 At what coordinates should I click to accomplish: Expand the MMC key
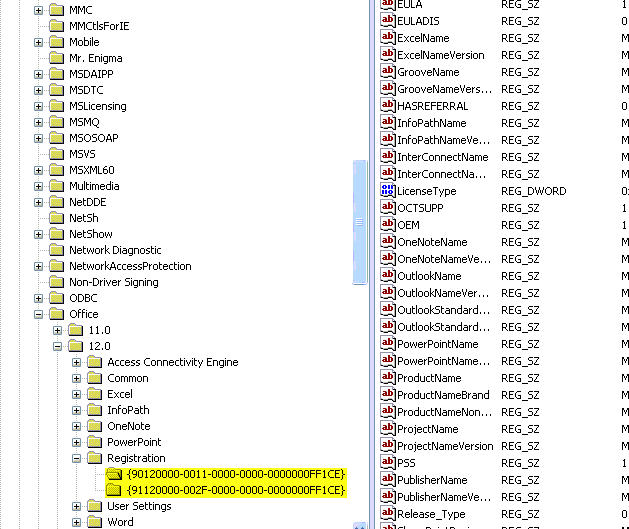click(39, 10)
